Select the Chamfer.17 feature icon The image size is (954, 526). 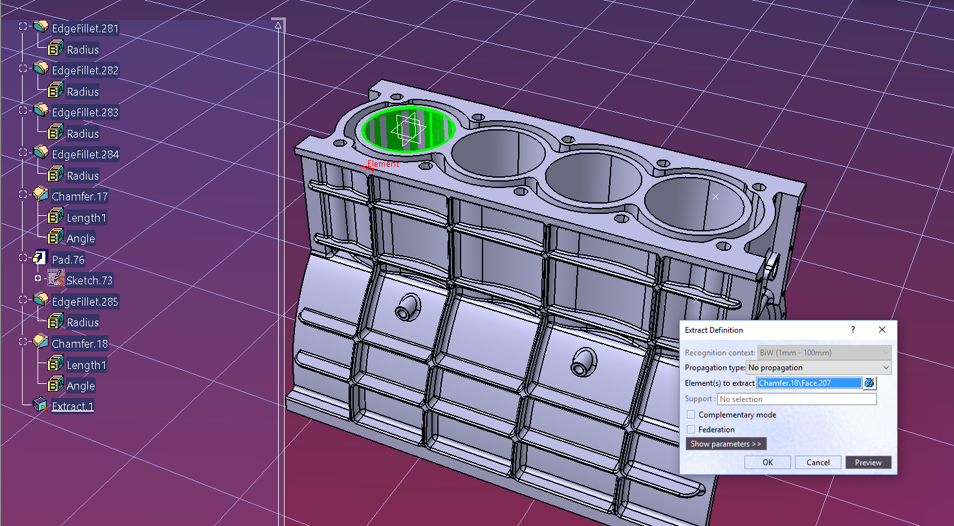tap(40, 195)
